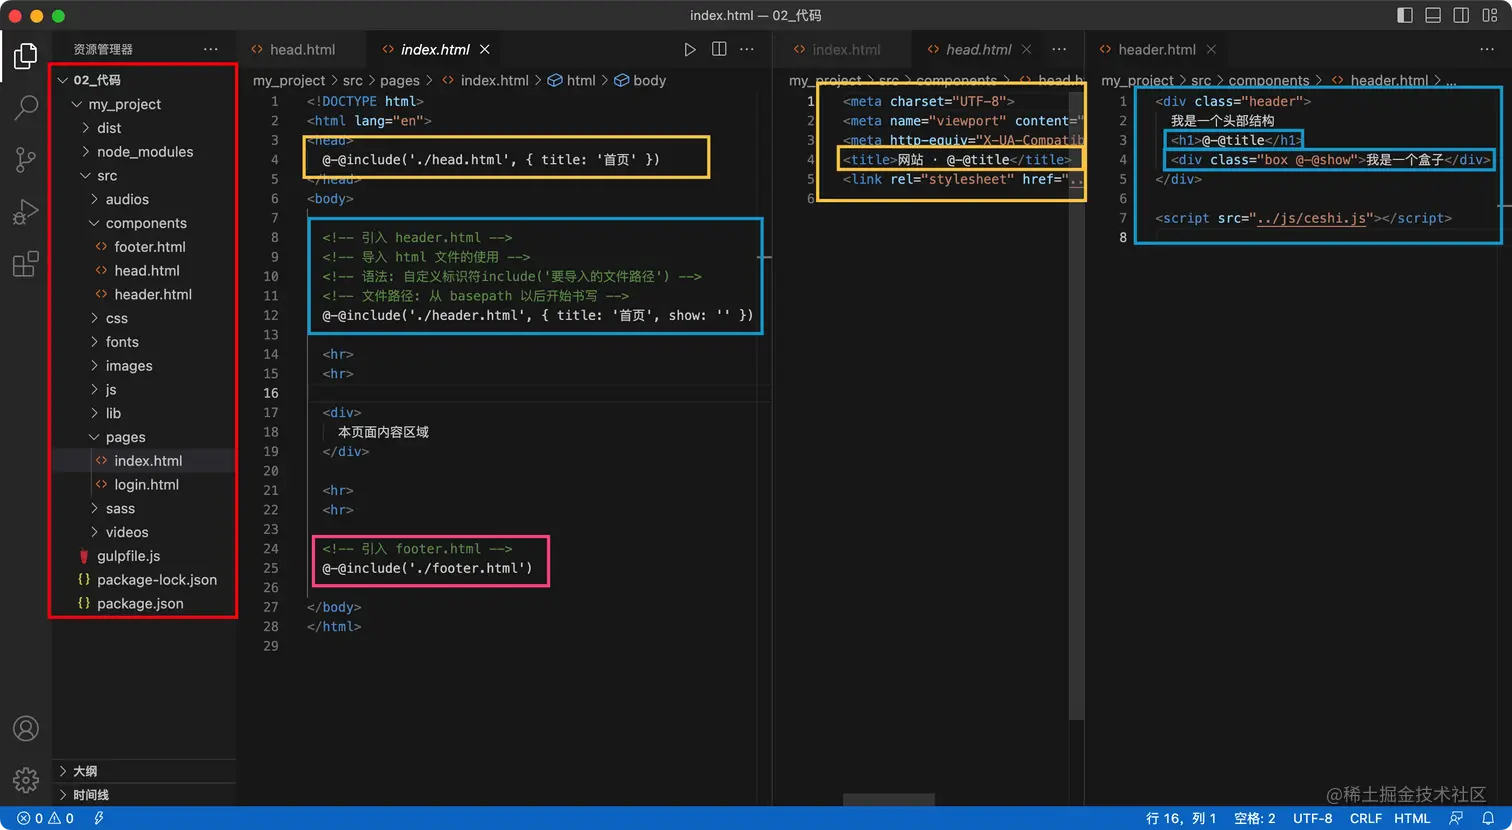Image resolution: width=1512 pixels, height=830 pixels.
Task: Click pages in index.html breadcrumb
Action: coord(400,81)
